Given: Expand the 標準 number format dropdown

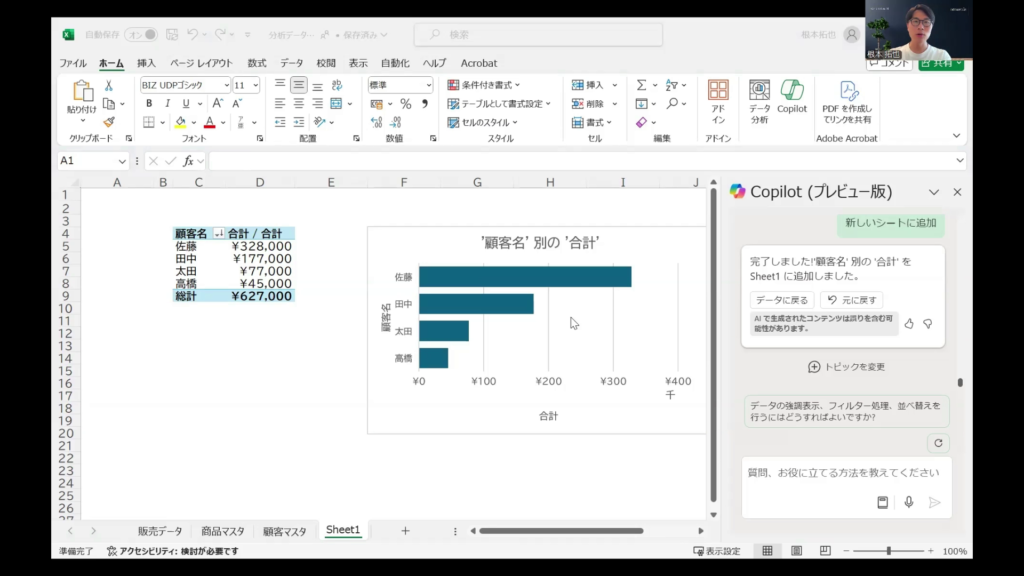Looking at the screenshot, I should point(428,86).
